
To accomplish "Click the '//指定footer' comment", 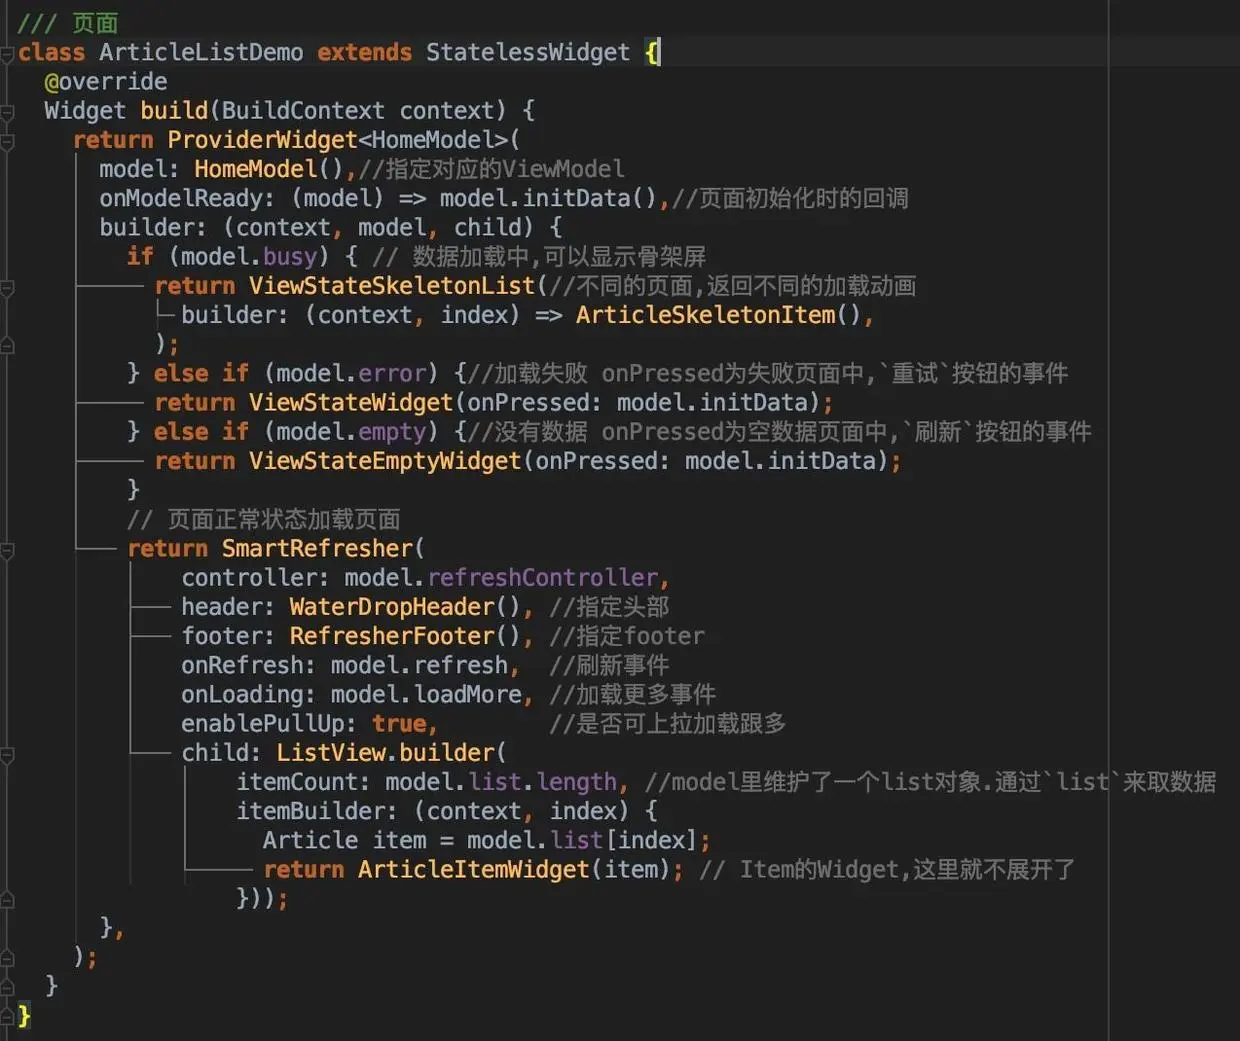I will click(627, 636).
